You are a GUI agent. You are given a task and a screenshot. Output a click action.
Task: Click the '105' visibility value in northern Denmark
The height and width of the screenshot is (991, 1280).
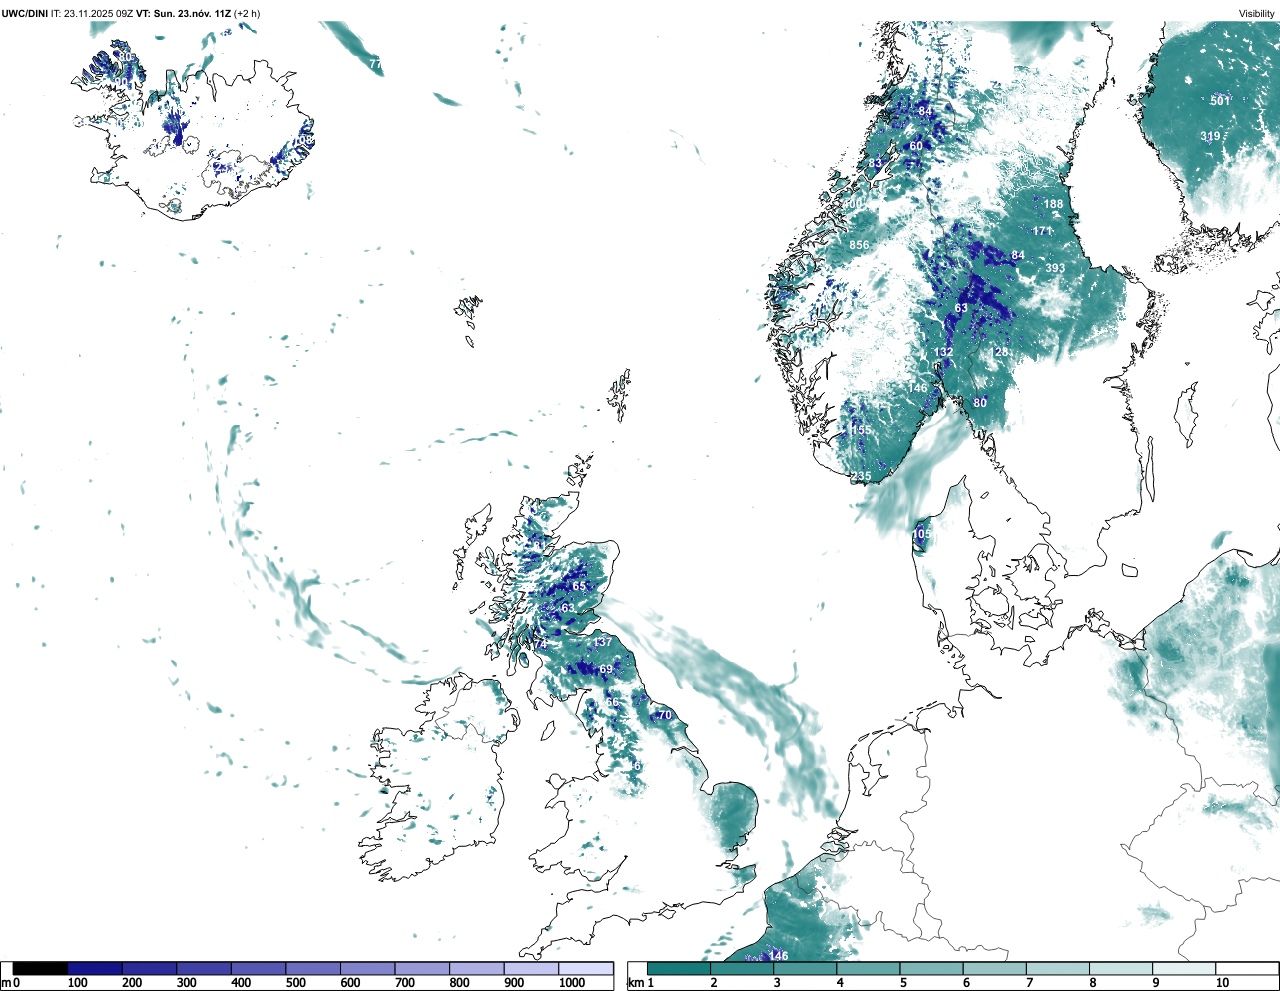pyautogui.click(x=922, y=534)
